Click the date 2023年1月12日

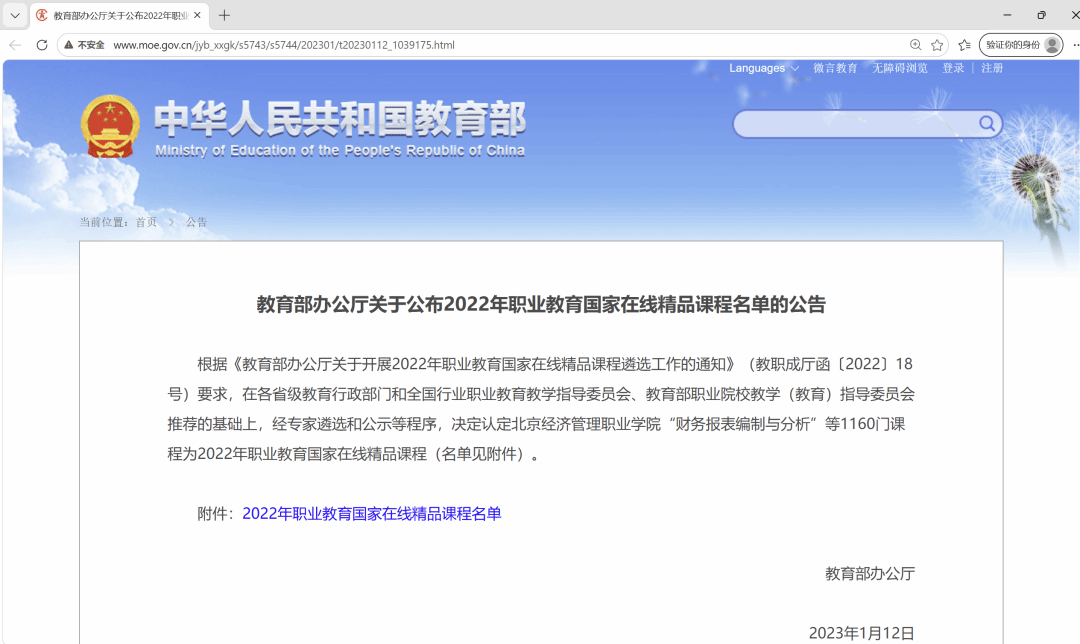862,633
